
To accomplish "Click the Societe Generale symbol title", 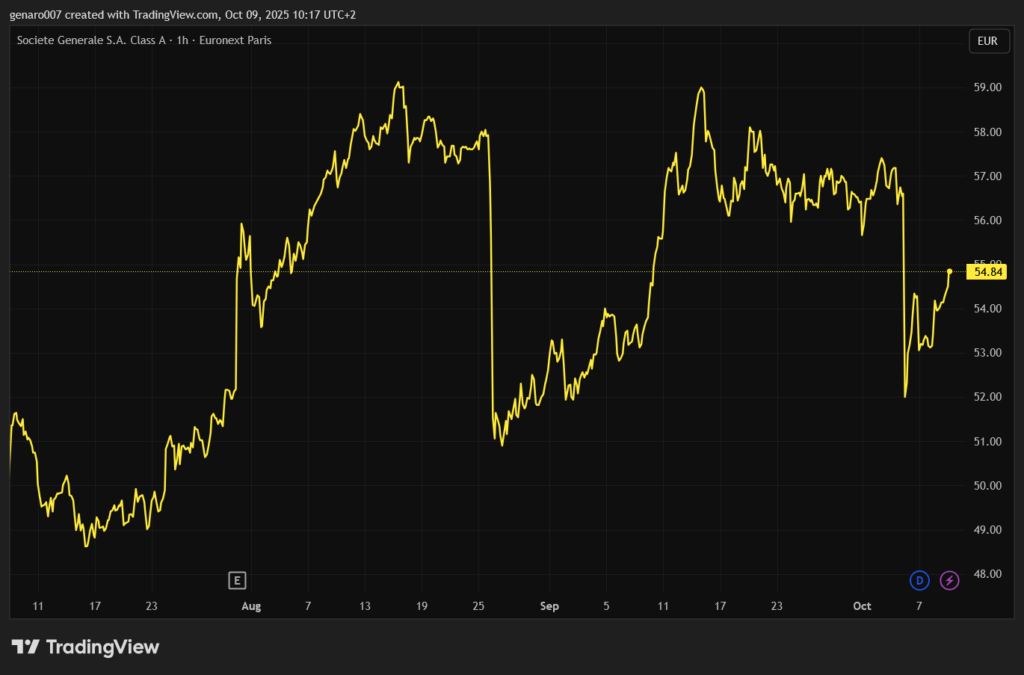I will [x=144, y=40].
